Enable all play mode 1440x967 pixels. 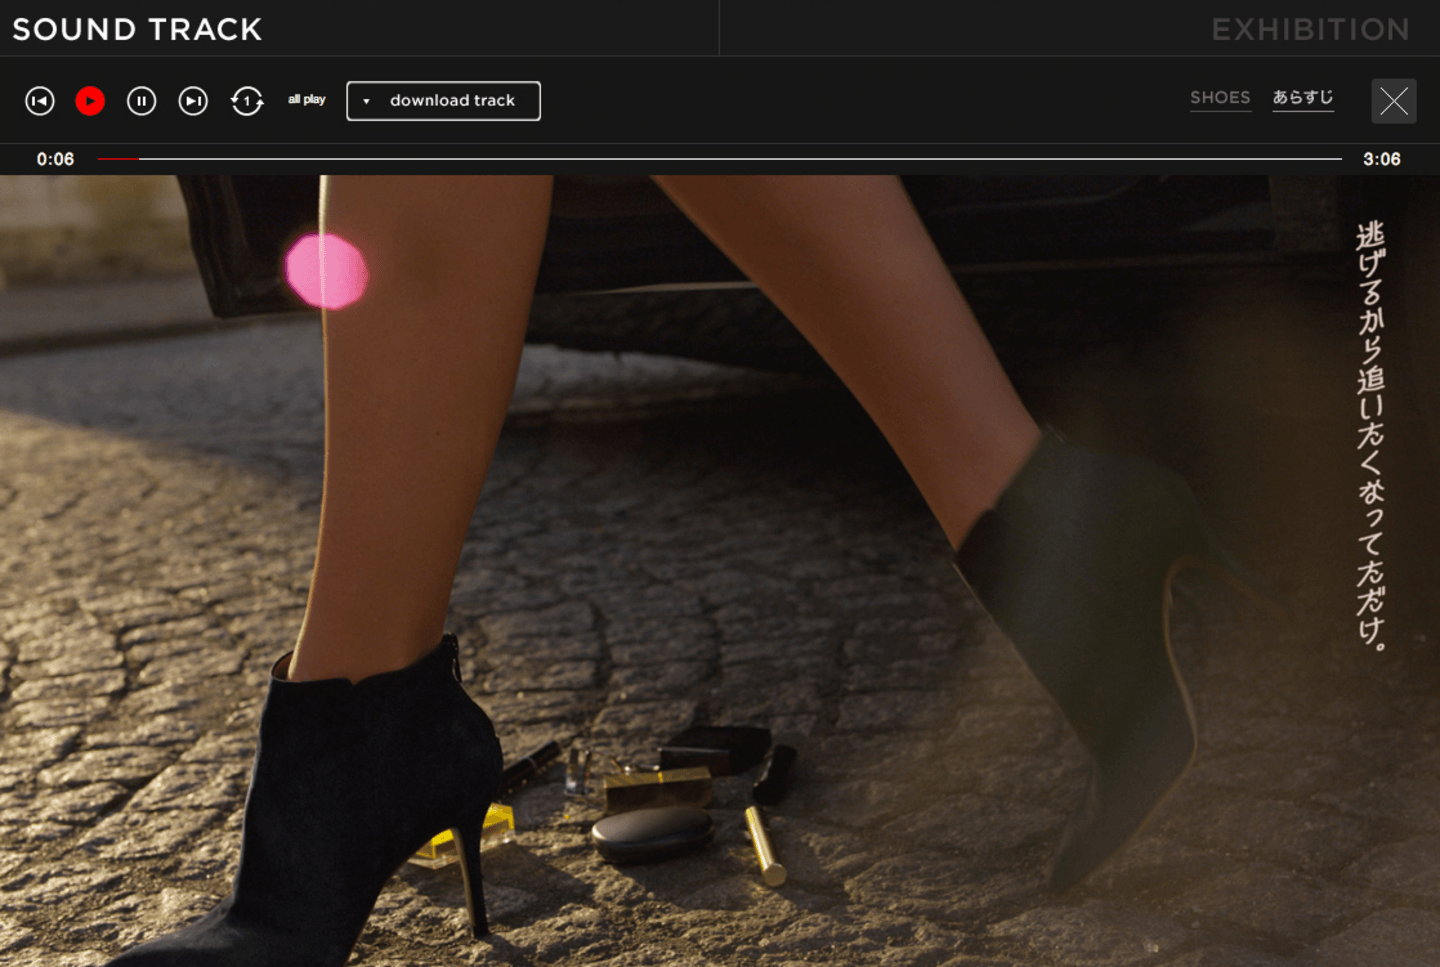pyautogui.click(x=307, y=99)
